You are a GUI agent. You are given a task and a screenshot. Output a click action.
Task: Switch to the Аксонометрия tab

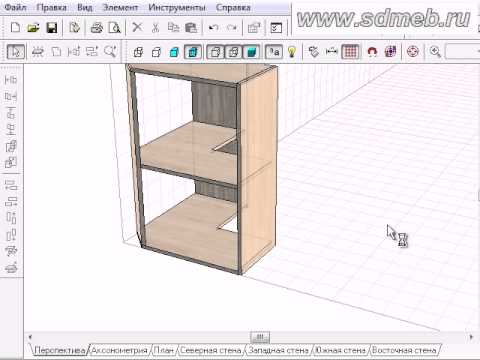tap(119, 350)
